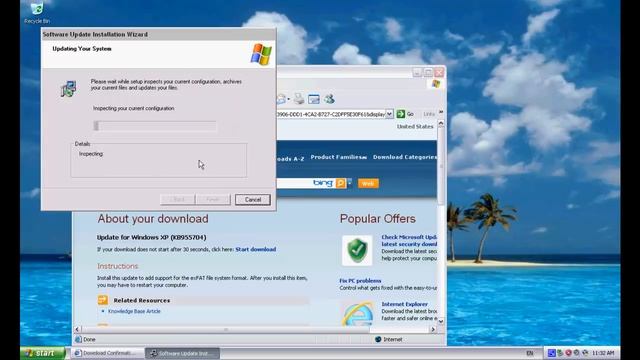Open the Bing search options dropdown arrow
This screenshot has height=360, width=640.
tap(349, 182)
